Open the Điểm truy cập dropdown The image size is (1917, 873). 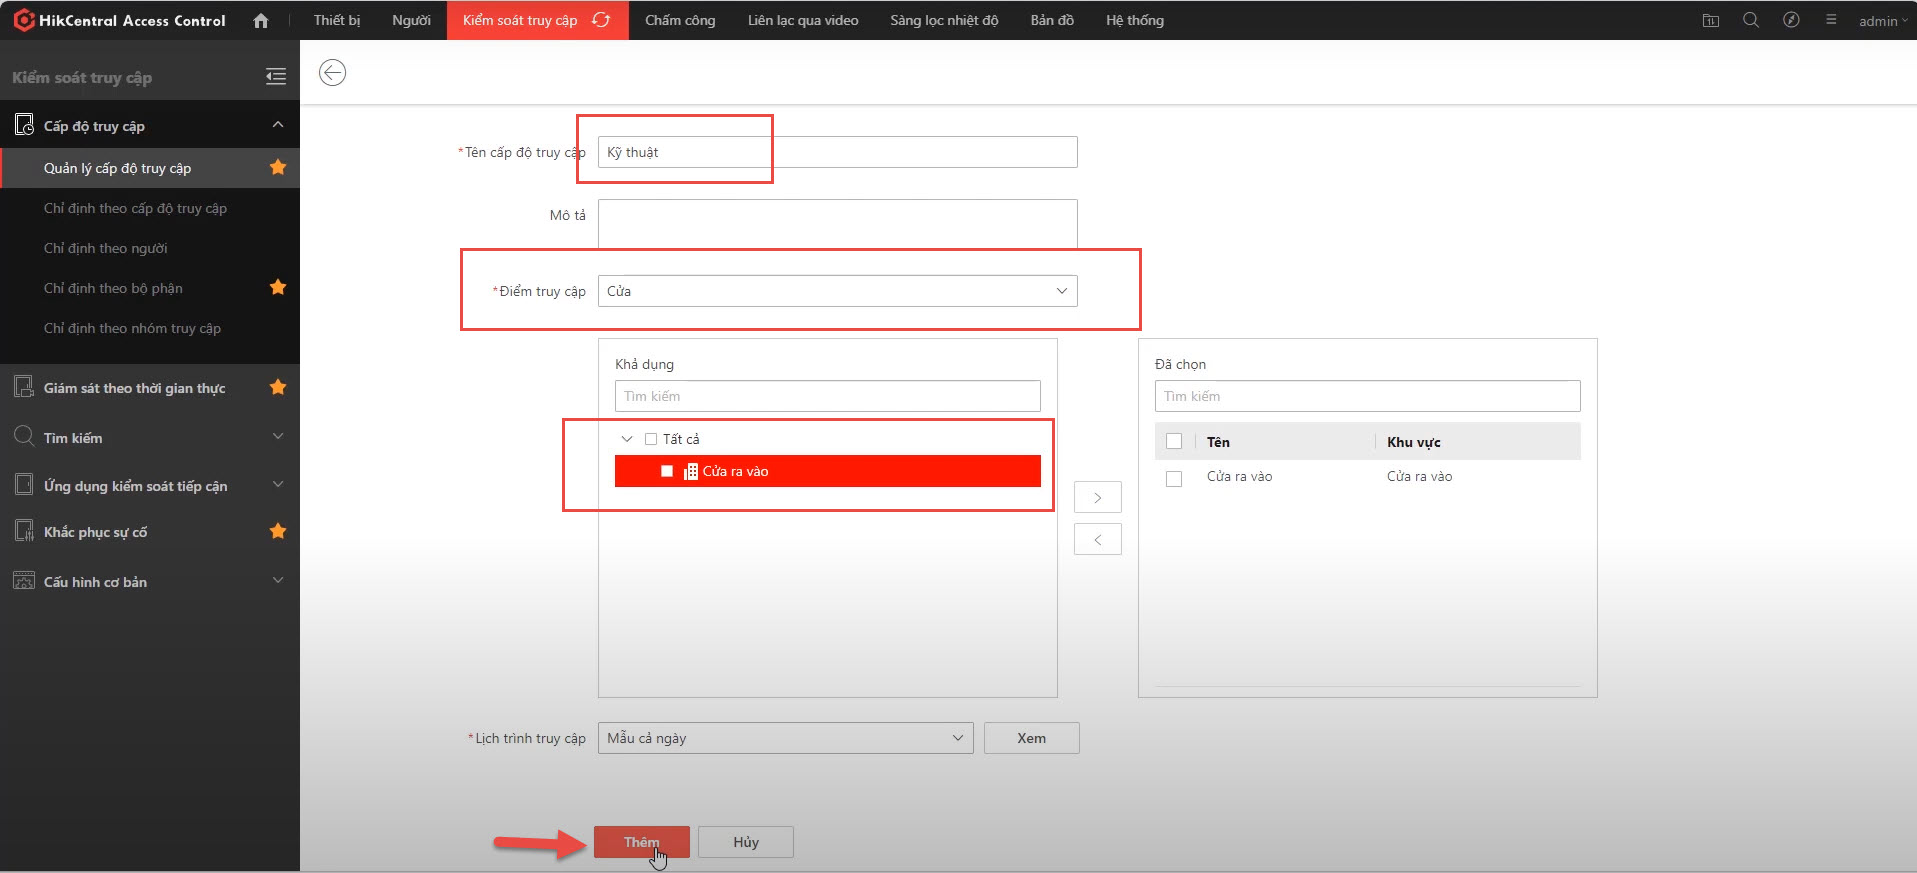coord(837,291)
